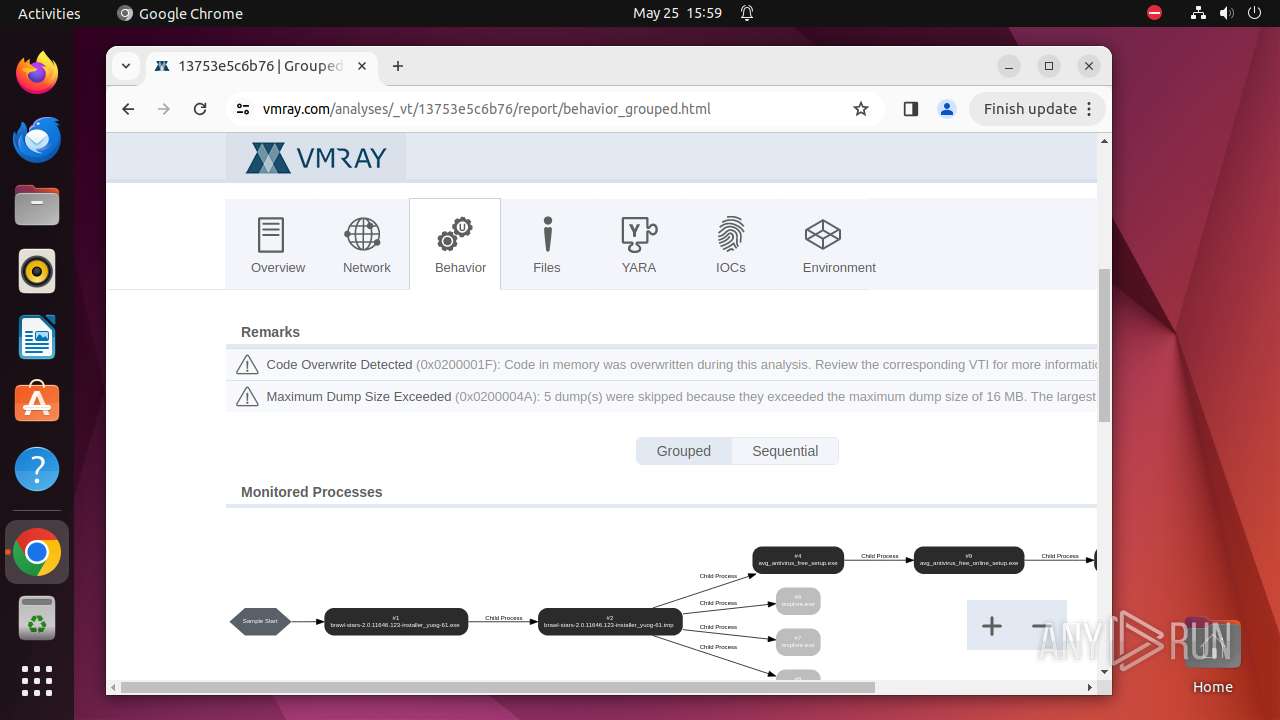
Task: Open volume indicator in system tray
Action: [x=1226, y=13]
